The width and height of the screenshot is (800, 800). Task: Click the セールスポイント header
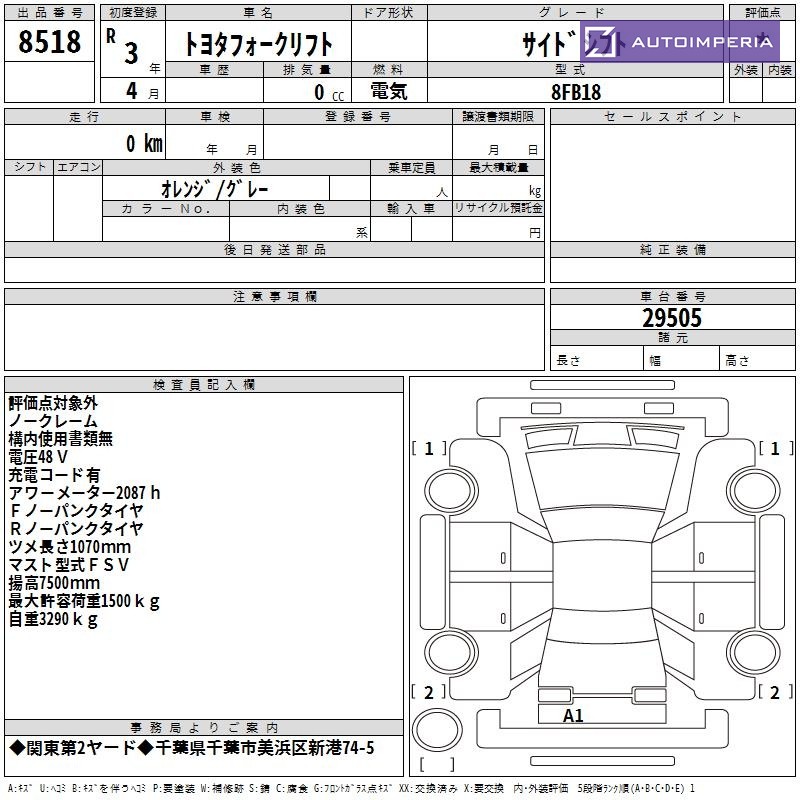tap(672, 116)
